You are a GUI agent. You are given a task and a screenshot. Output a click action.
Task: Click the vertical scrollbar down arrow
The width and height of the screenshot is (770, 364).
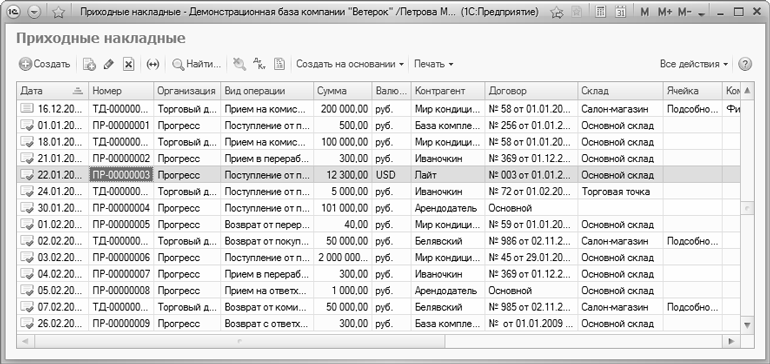pyautogui.click(x=747, y=325)
